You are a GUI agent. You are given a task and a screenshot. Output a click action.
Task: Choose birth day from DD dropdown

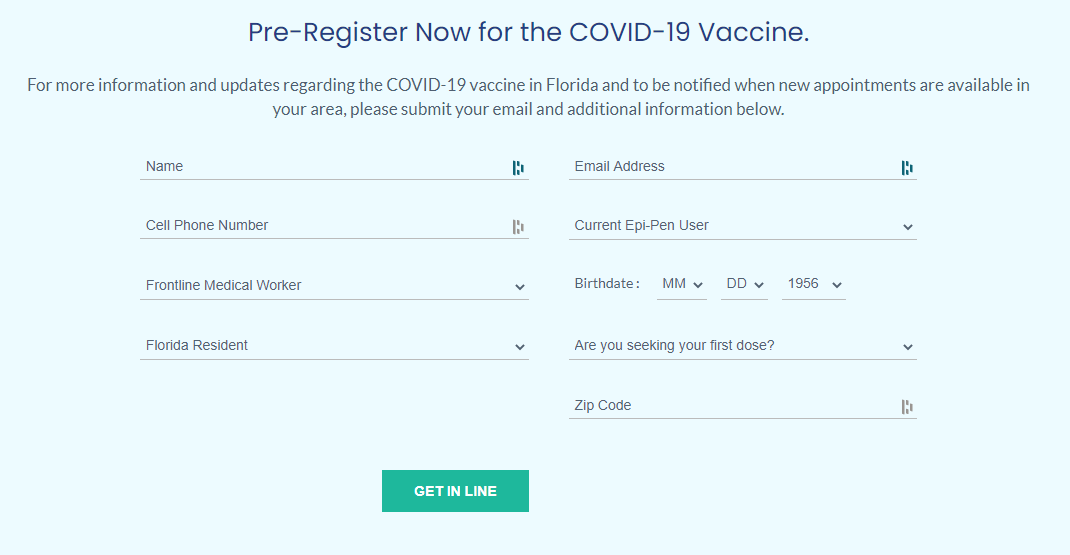pyautogui.click(x=744, y=284)
